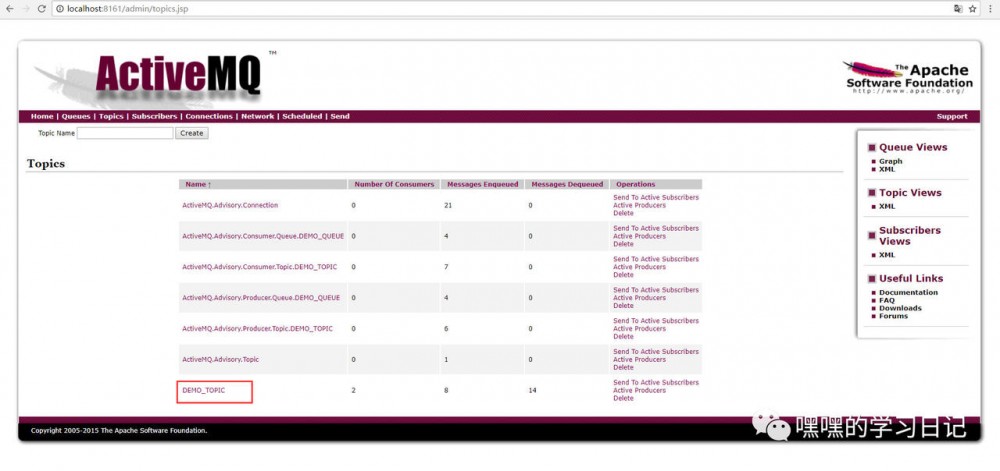1000x471 pixels.
Task: Click Send To Active Subscribers for ActiveMQ.Advisory.Producer.Topic.DEMO_TOPIC
Action: 656,321
